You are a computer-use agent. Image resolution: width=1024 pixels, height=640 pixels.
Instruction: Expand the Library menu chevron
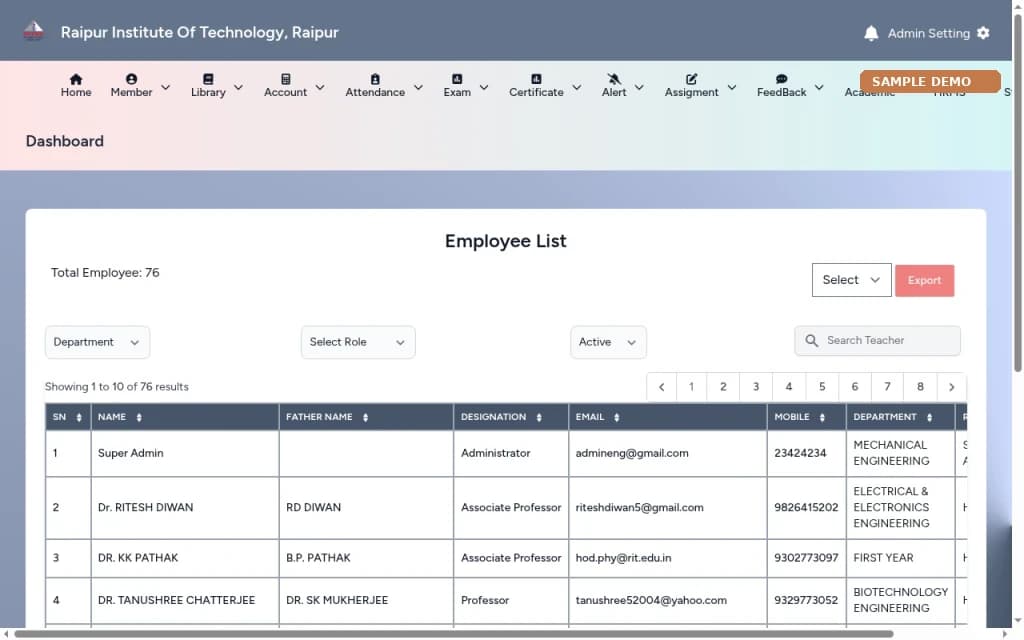tap(238, 87)
